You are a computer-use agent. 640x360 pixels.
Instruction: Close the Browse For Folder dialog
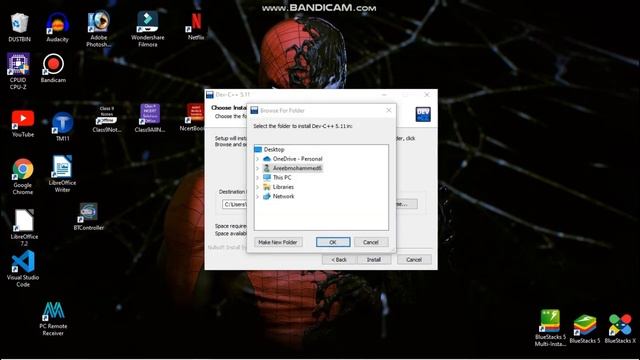[389, 110]
